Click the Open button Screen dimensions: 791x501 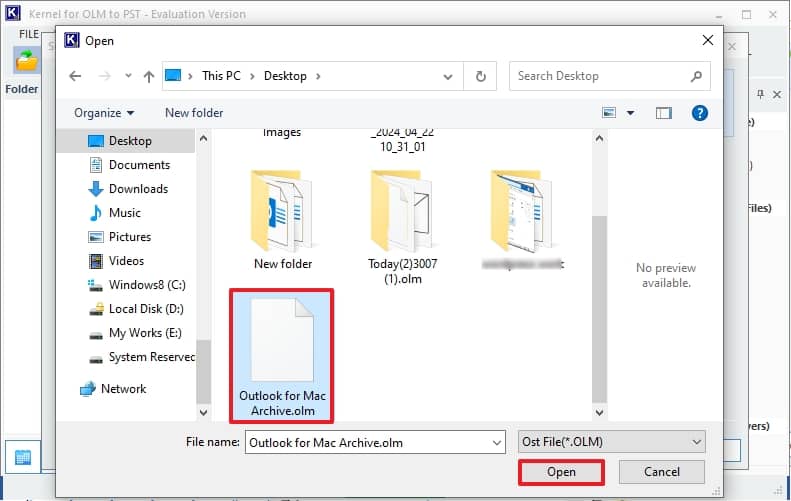click(561, 472)
